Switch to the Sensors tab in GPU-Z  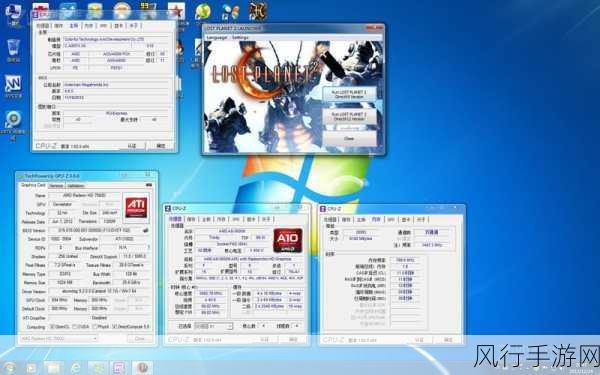pyautogui.click(x=56, y=186)
